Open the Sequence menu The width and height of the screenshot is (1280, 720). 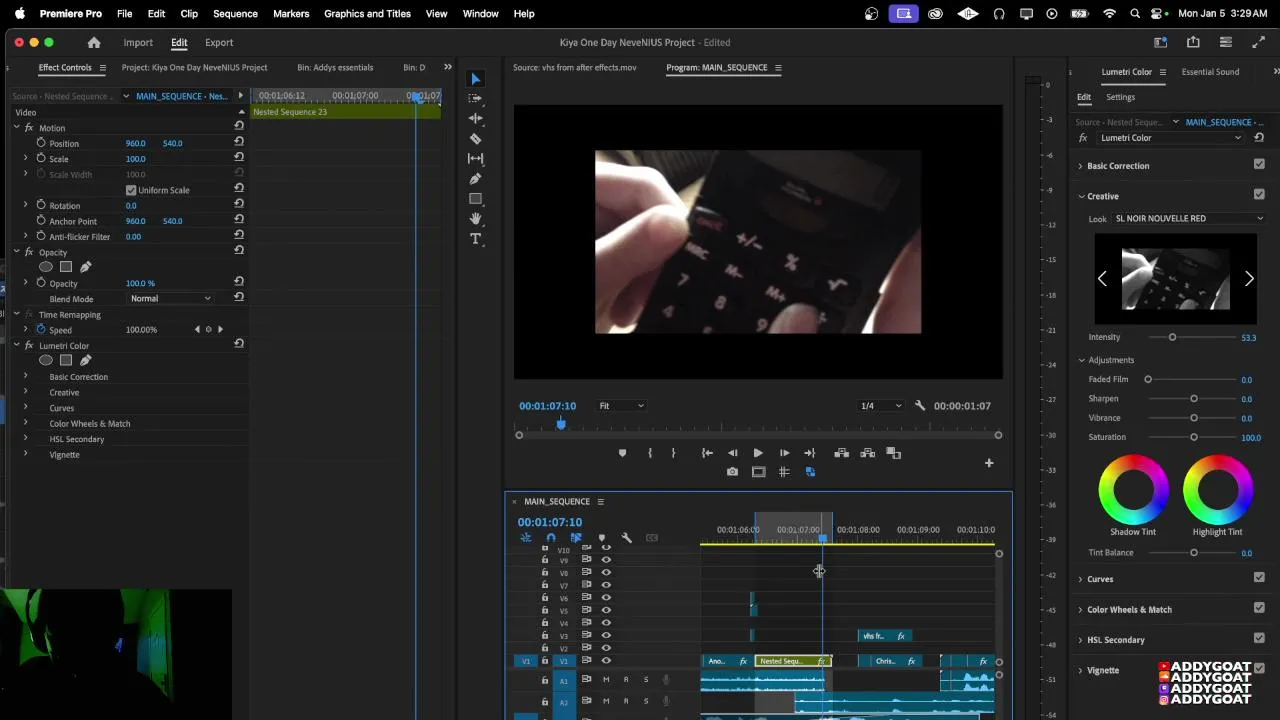coord(235,14)
